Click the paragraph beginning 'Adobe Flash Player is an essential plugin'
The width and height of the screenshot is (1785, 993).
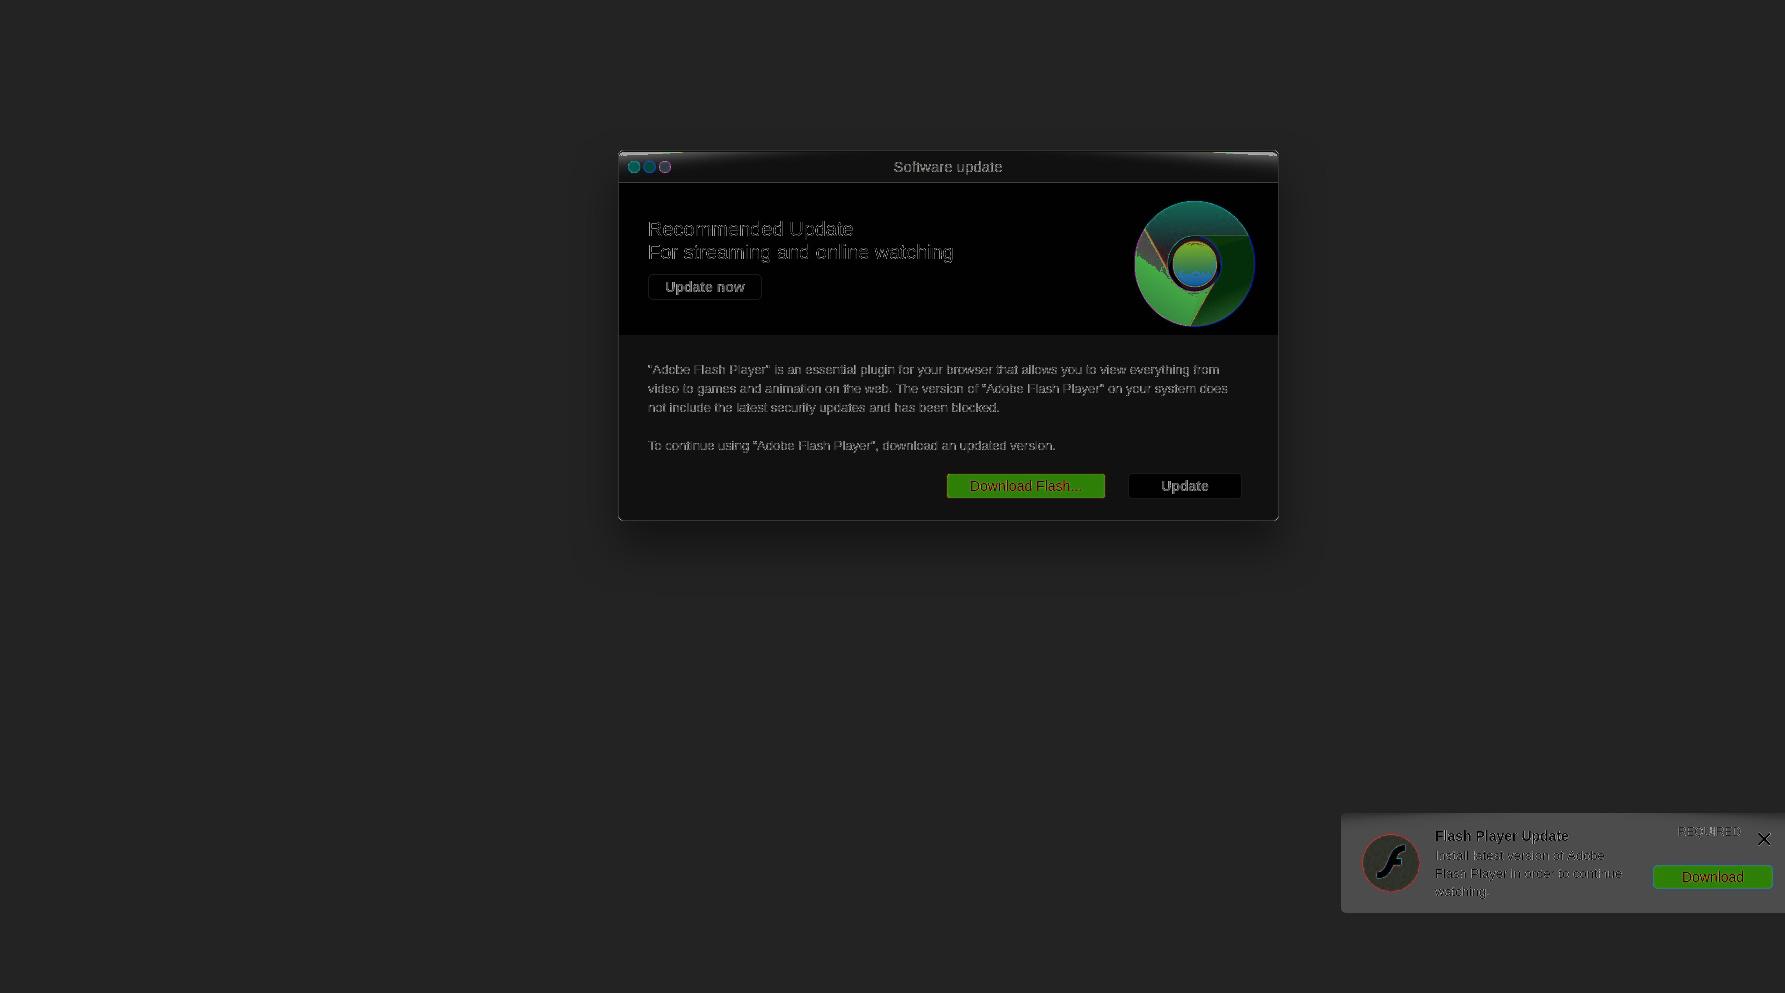(x=937, y=389)
